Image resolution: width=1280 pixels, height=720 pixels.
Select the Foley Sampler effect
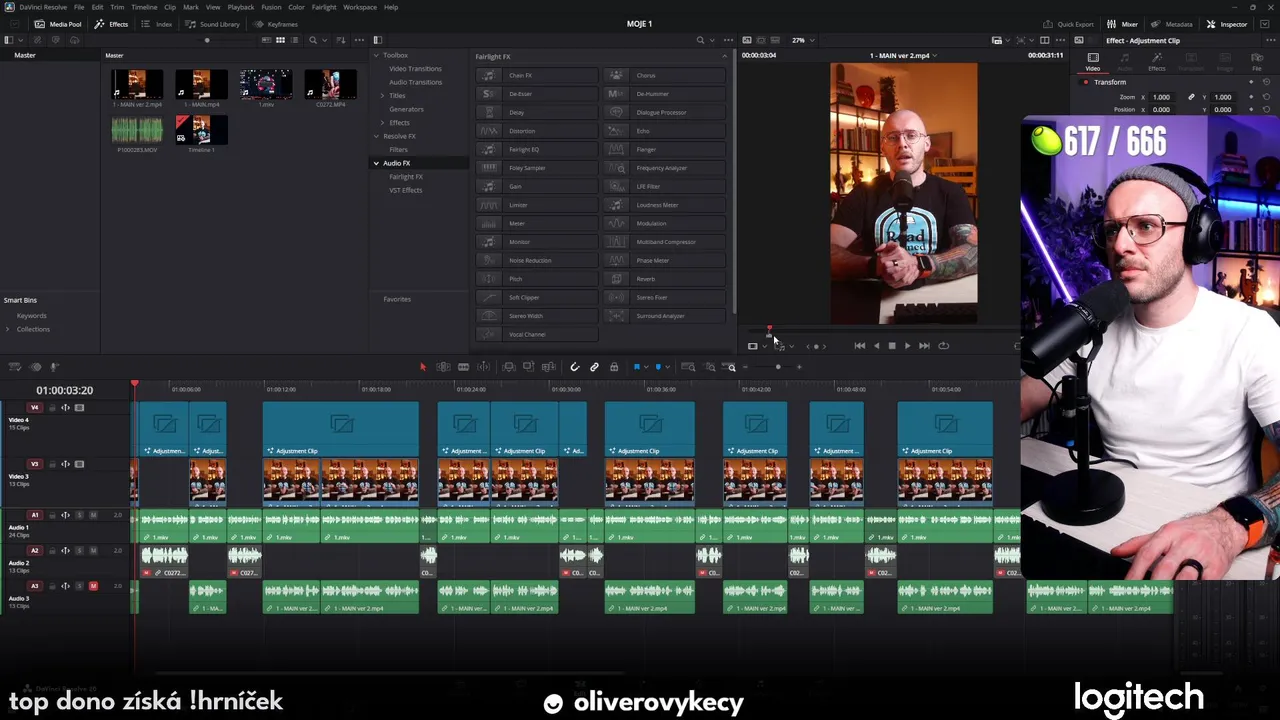536,168
